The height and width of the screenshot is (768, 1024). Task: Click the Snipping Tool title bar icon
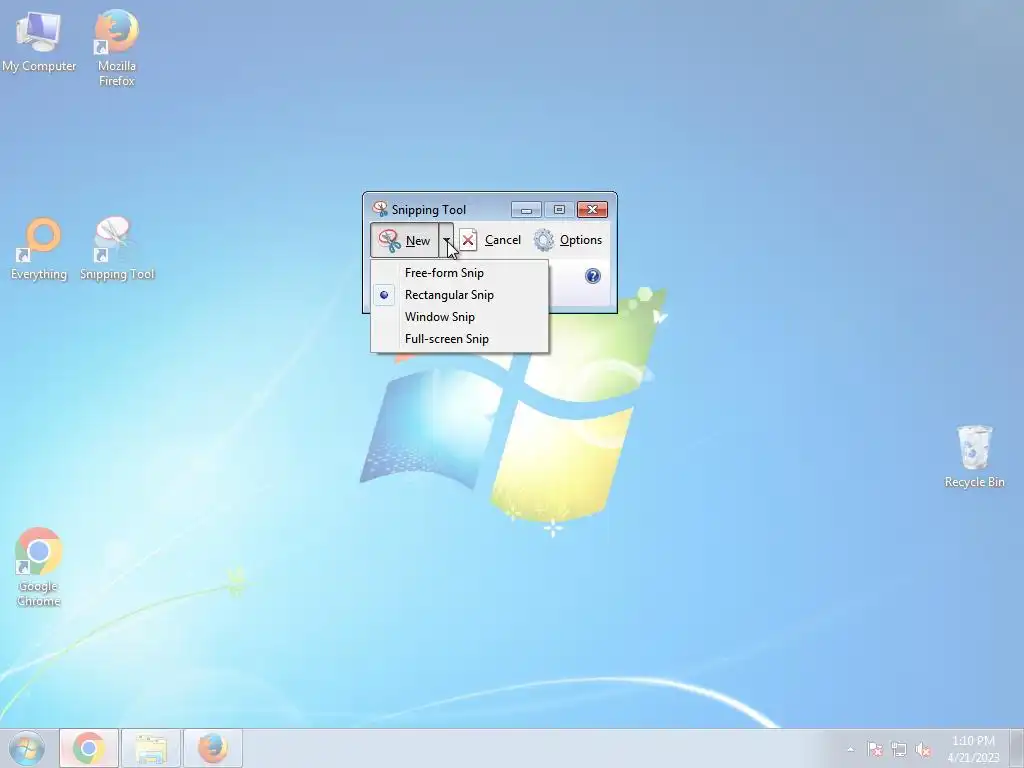pyautogui.click(x=379, y=209)
